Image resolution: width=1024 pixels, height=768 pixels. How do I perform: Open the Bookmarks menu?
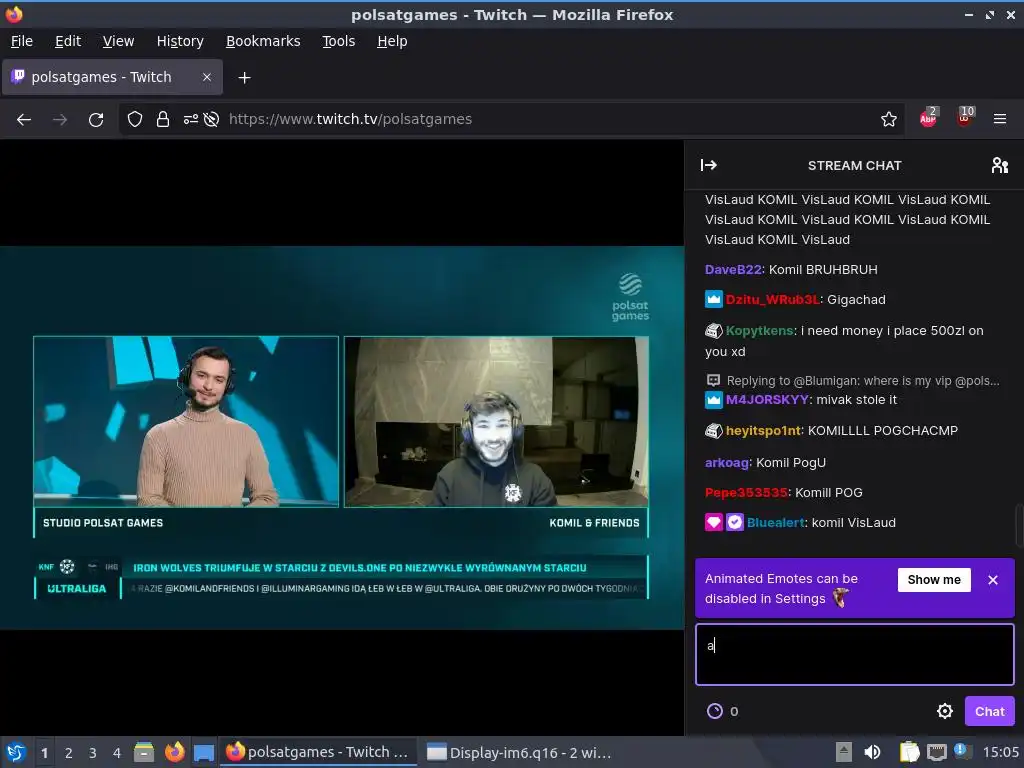[x=263, y=41]
